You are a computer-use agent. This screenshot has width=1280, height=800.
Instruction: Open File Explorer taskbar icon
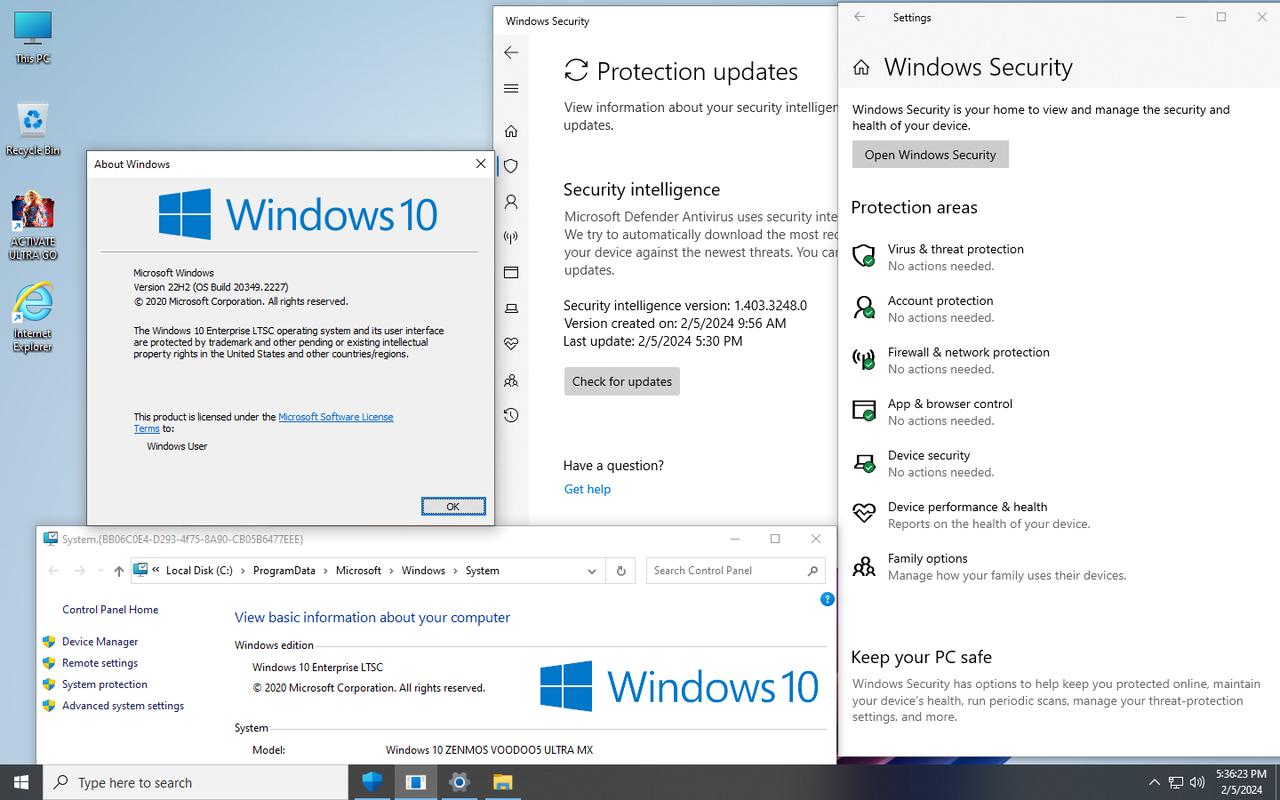503,782
